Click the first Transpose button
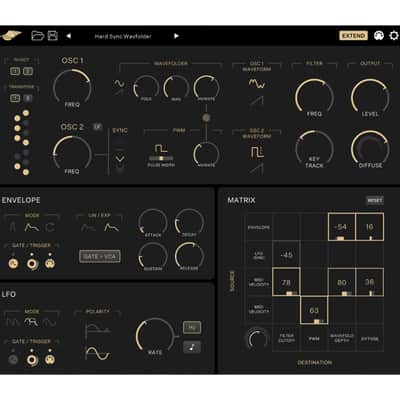 click(15, 98)
